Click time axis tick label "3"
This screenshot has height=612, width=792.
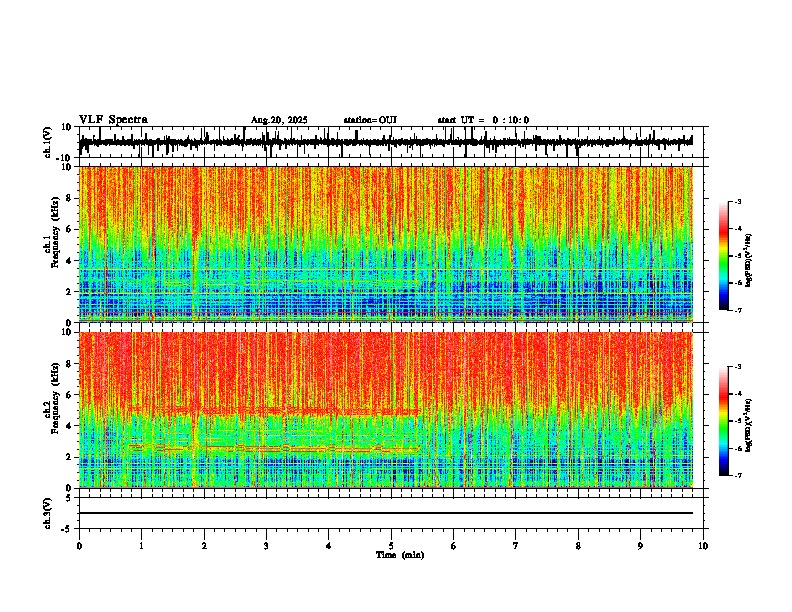(266, 546)
